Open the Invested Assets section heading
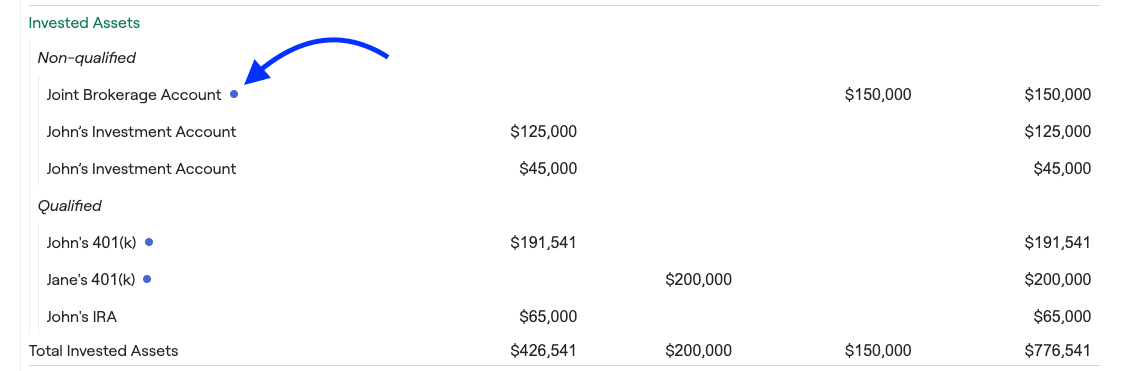Screen dimensions: 1148x371 tap(84, 23)
